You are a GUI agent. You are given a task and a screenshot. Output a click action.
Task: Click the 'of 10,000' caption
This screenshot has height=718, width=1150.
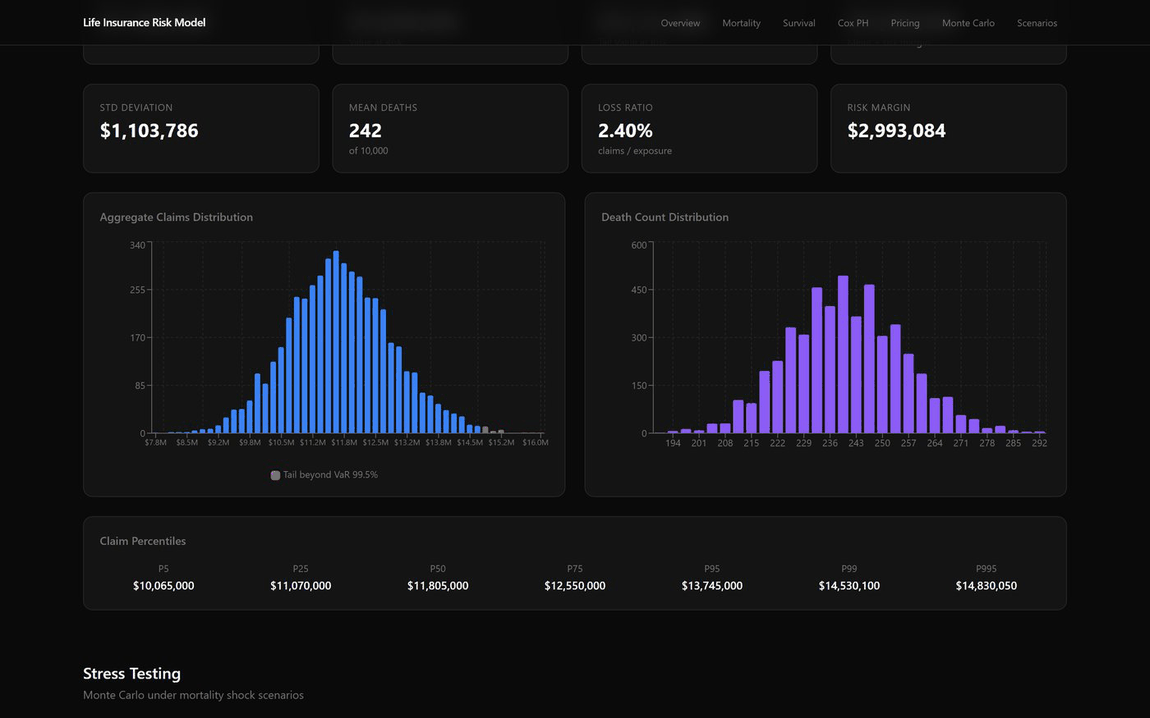368,150
